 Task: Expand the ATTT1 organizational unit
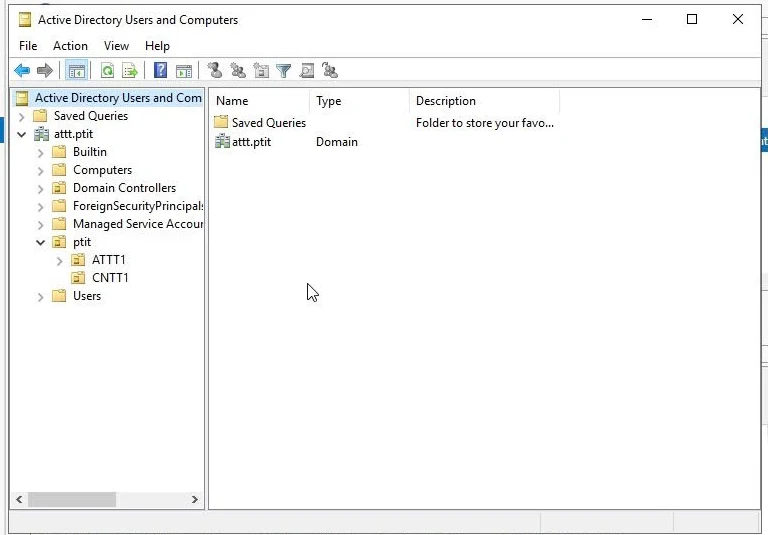[x=60, y=261]
